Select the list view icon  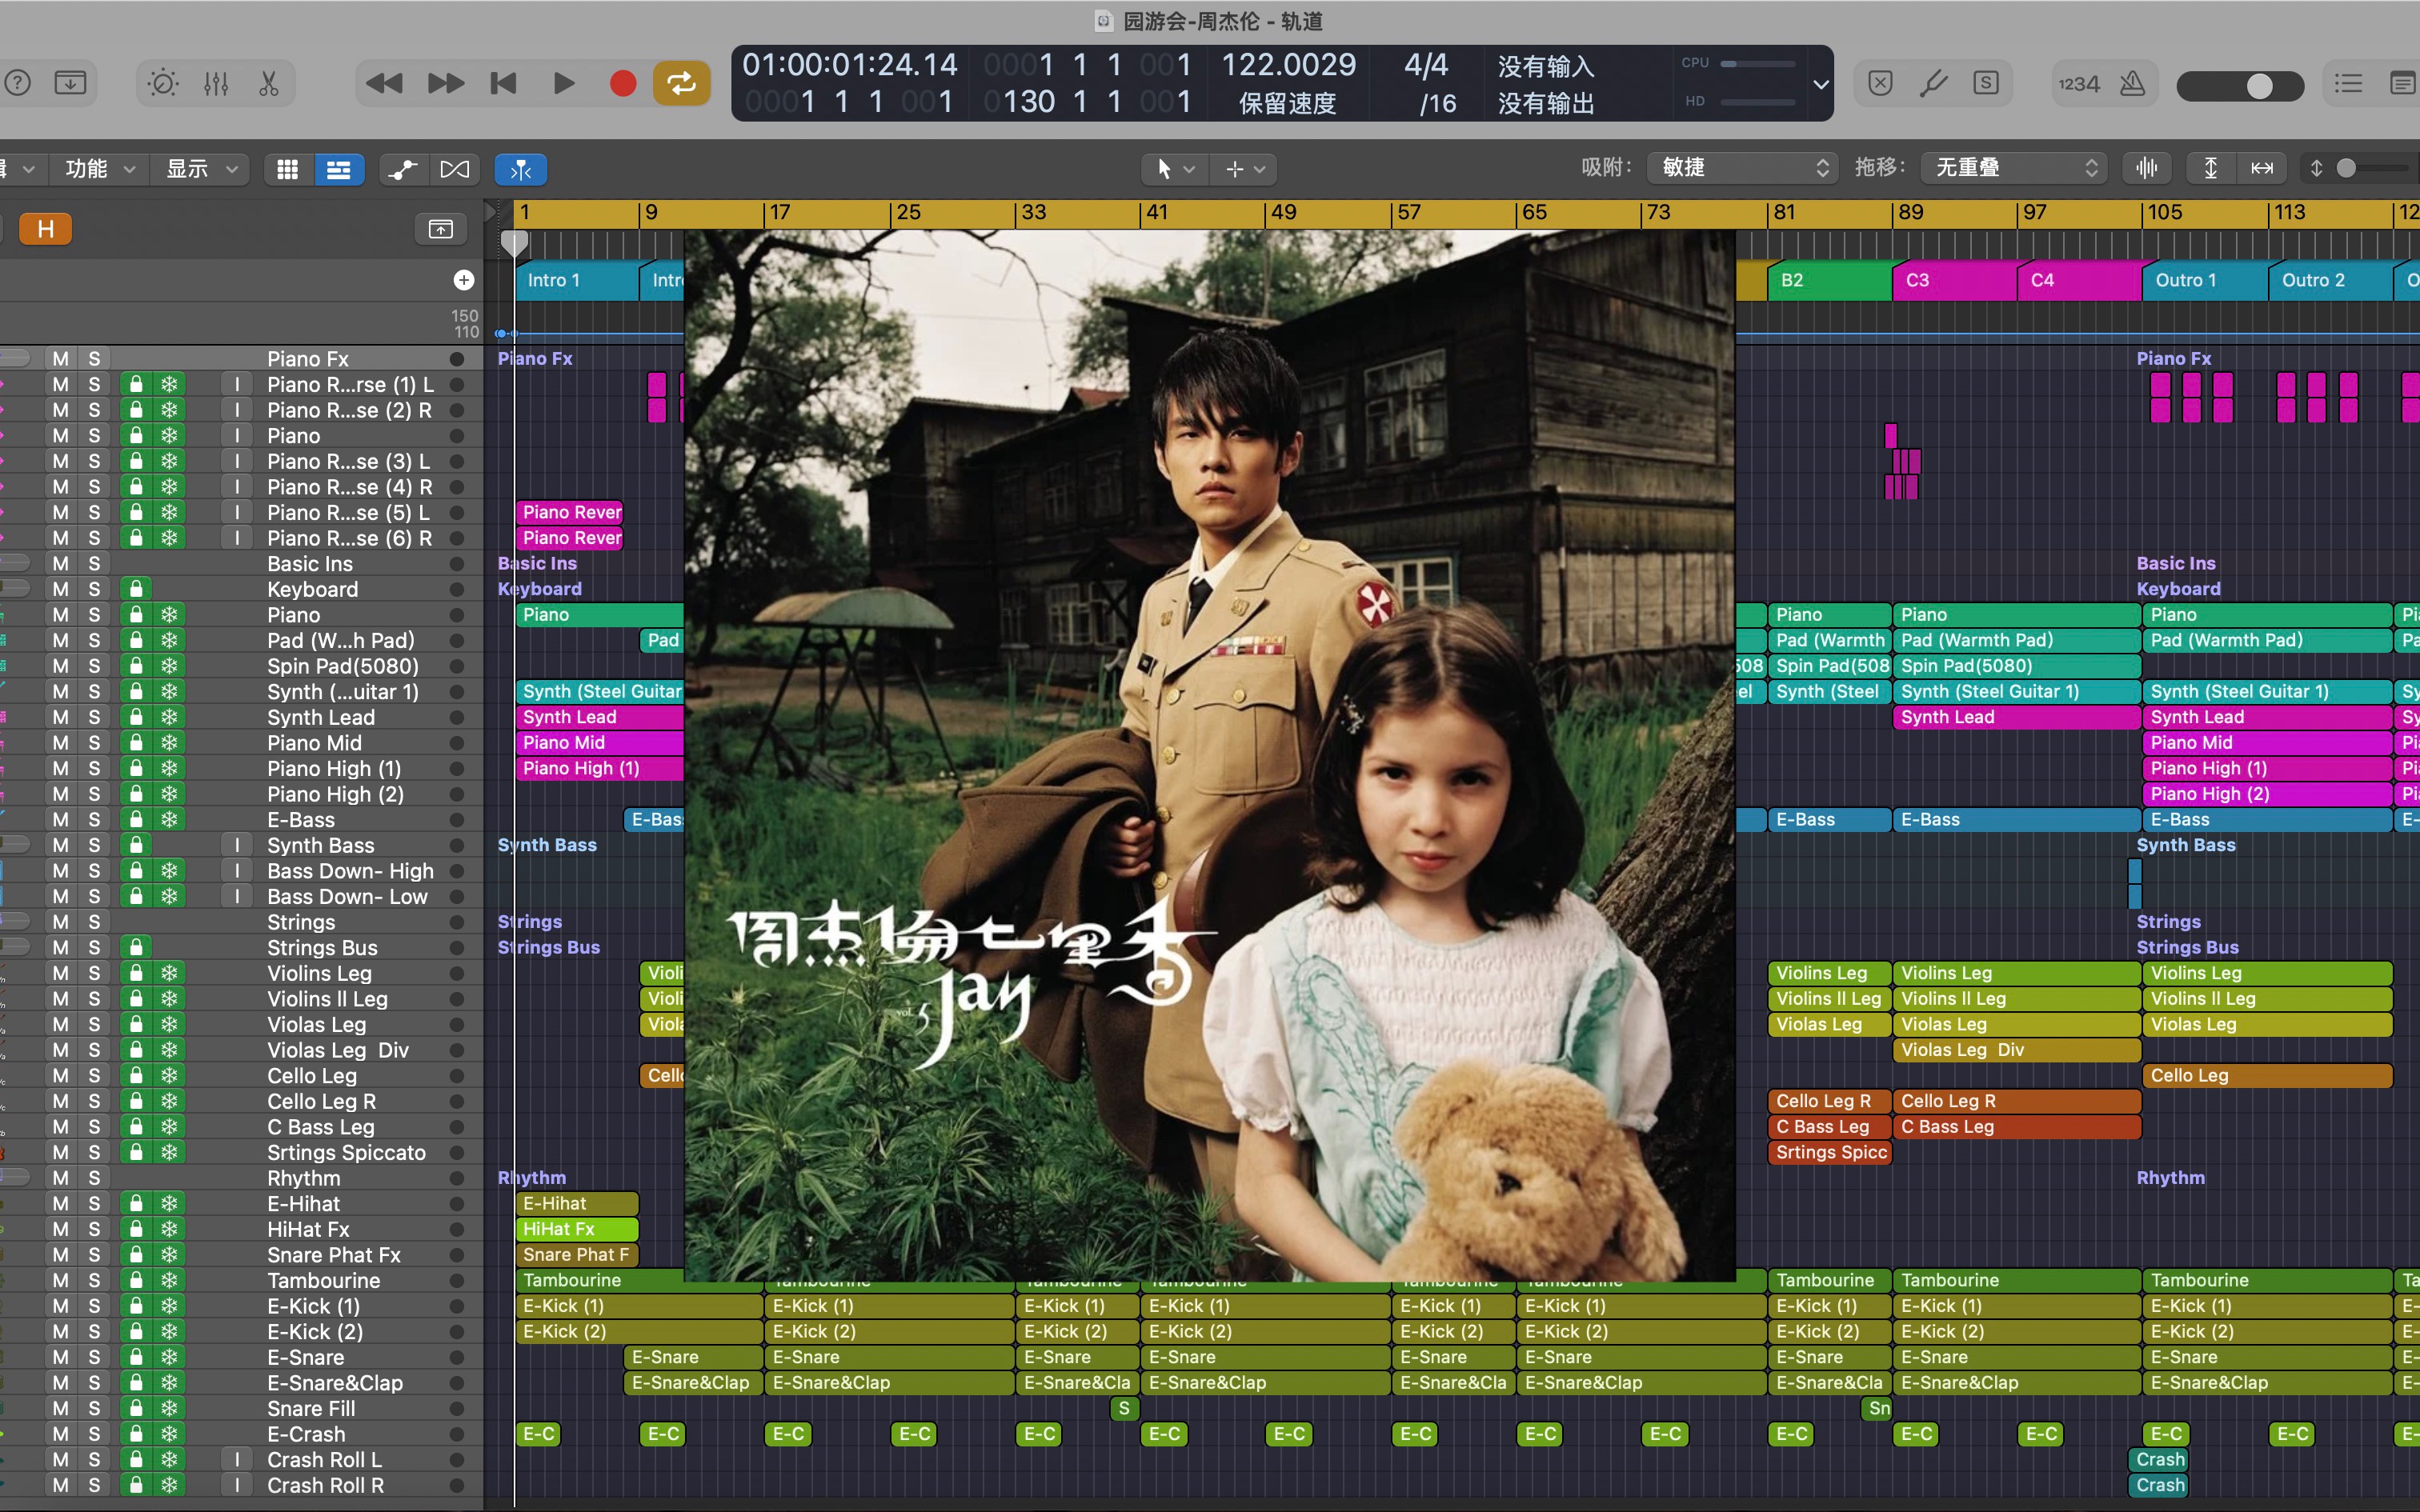coord(339,169)
